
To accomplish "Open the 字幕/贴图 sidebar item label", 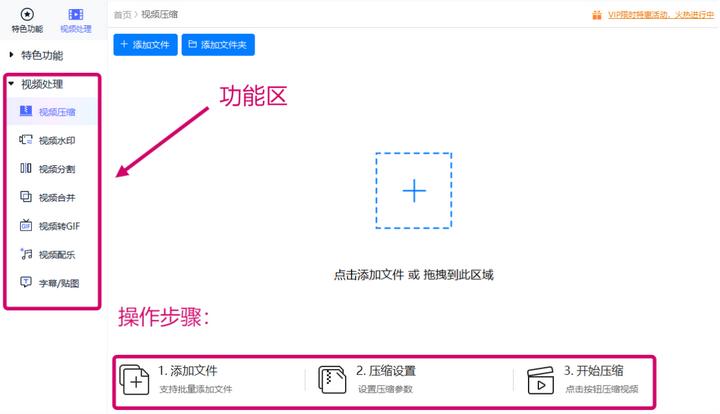I will 59,283.
